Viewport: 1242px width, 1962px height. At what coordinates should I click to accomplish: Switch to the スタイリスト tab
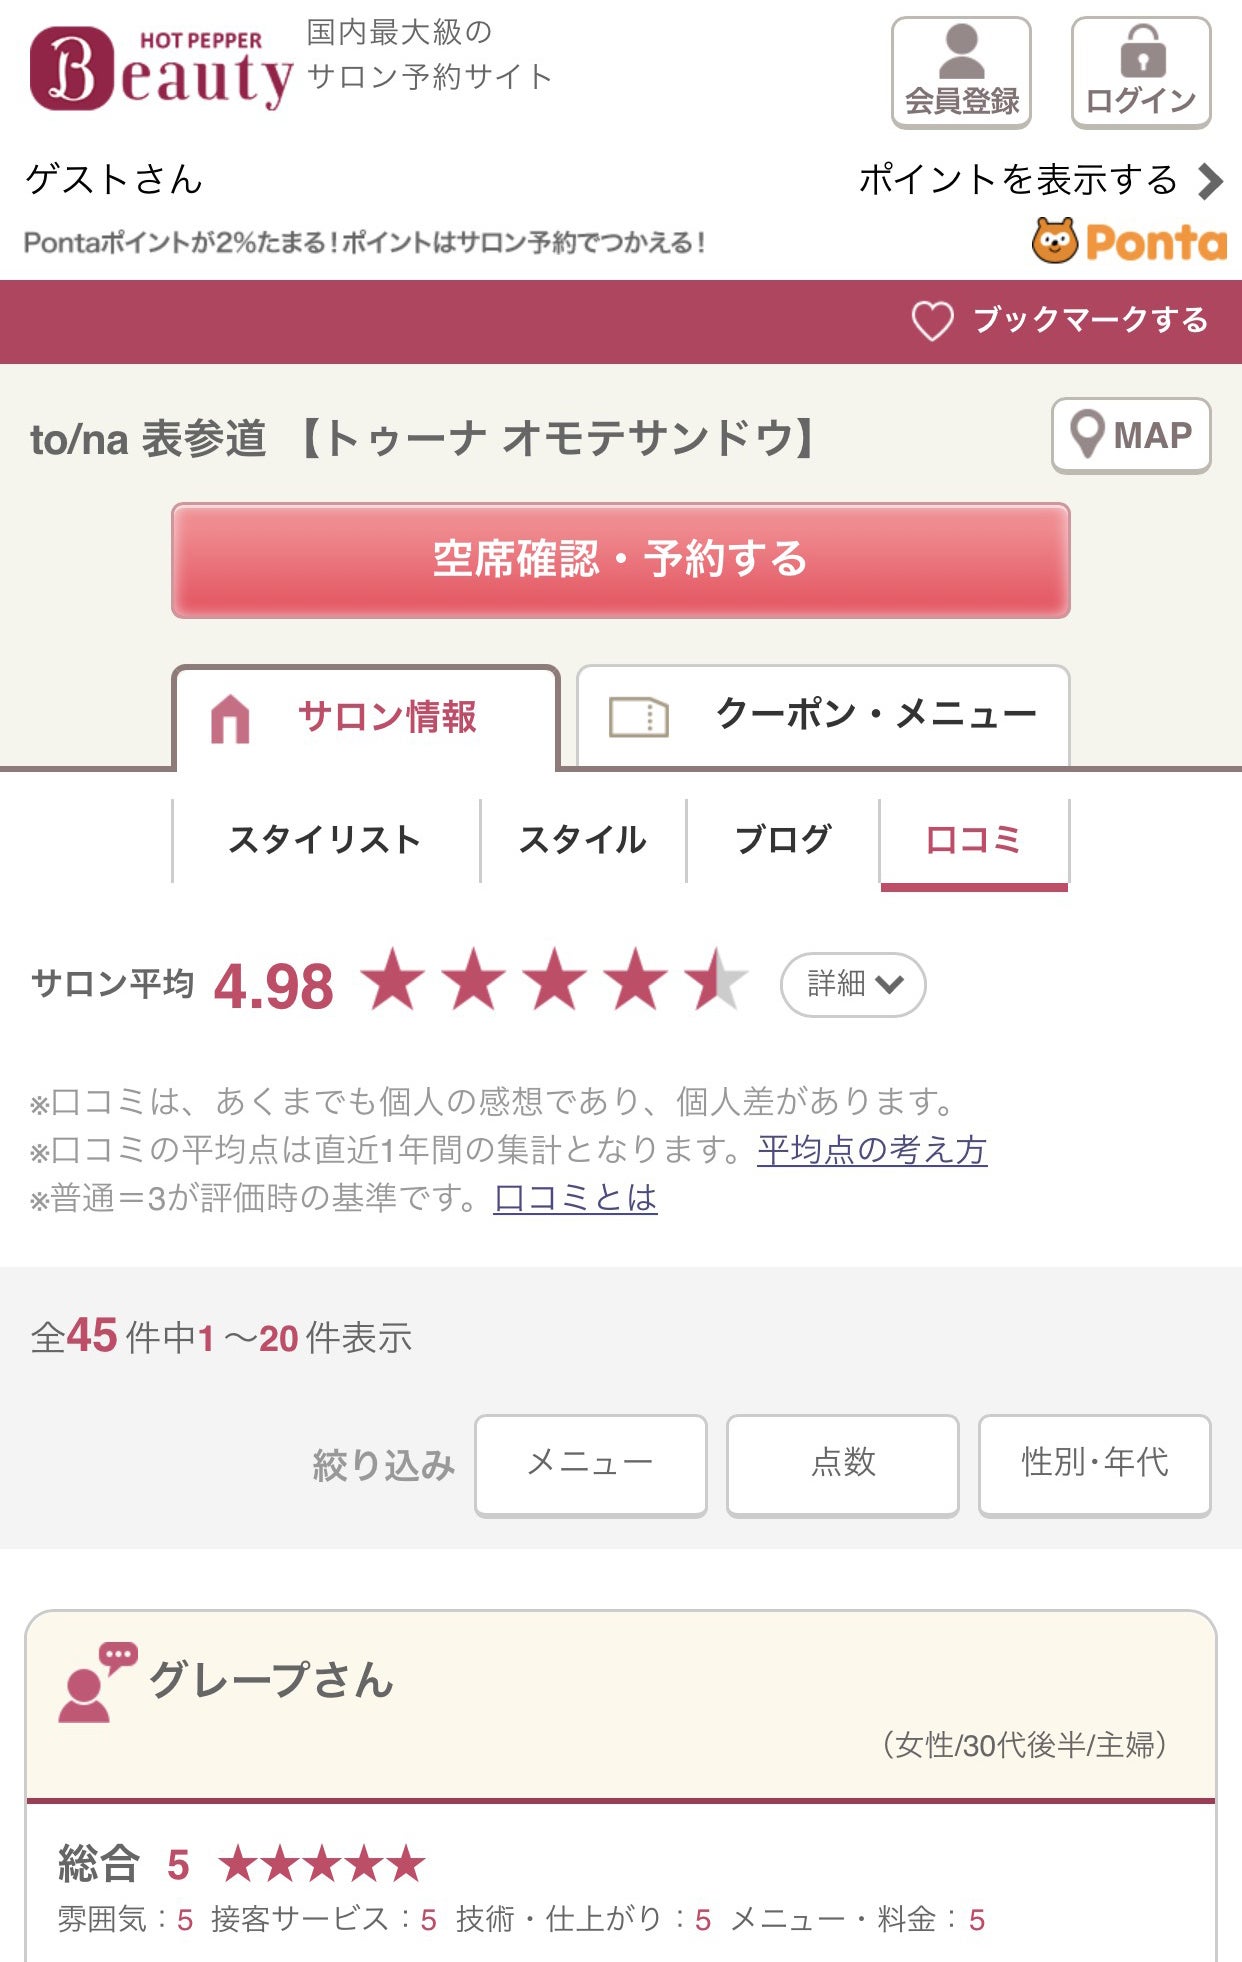pyautogui.click(x=325, y=840)
